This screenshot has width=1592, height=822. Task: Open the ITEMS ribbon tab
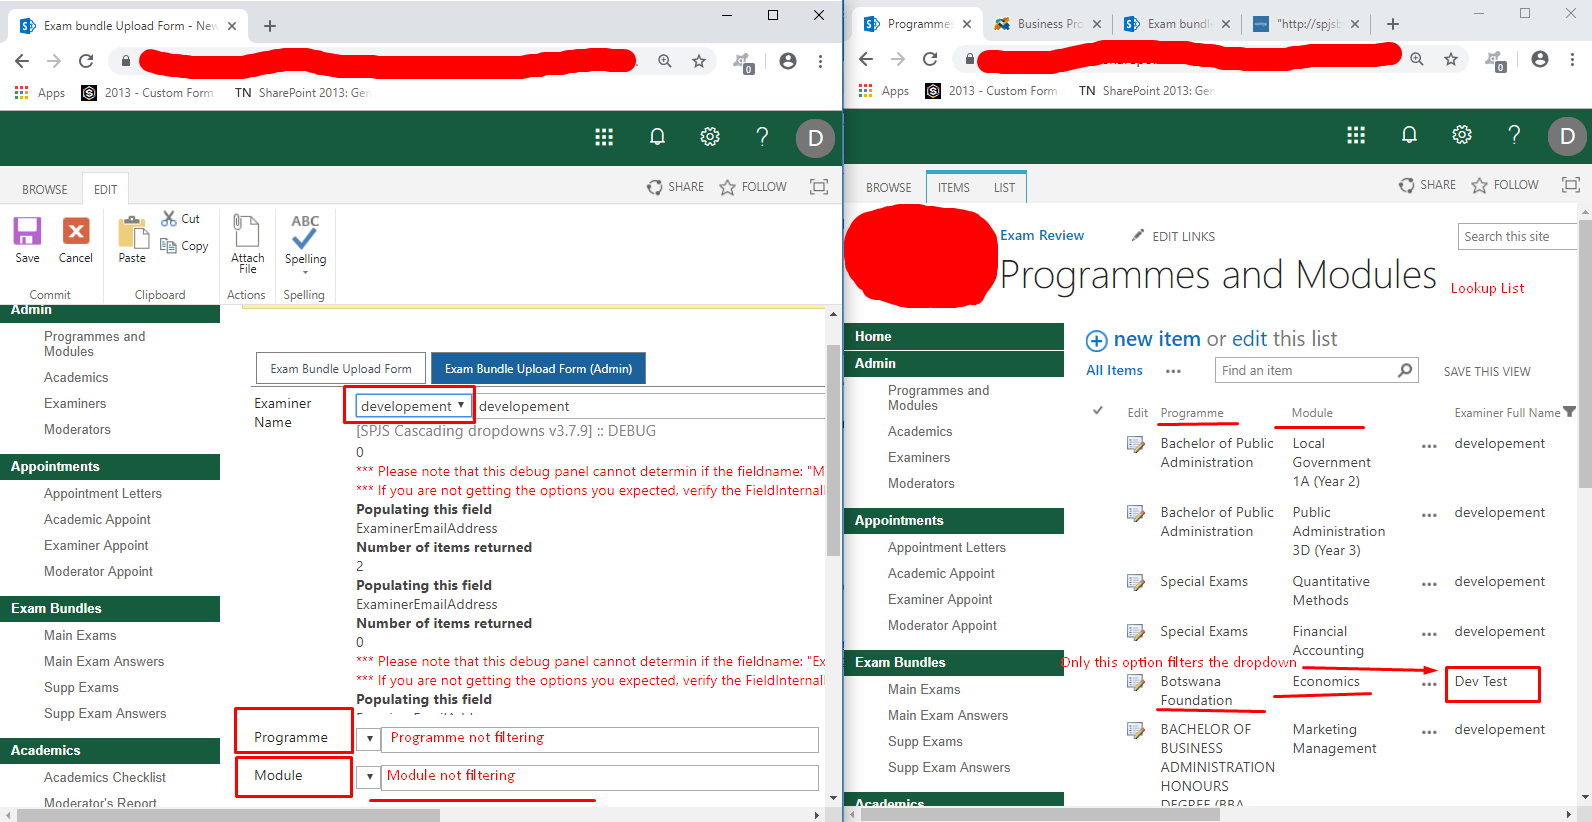[953, 188]
